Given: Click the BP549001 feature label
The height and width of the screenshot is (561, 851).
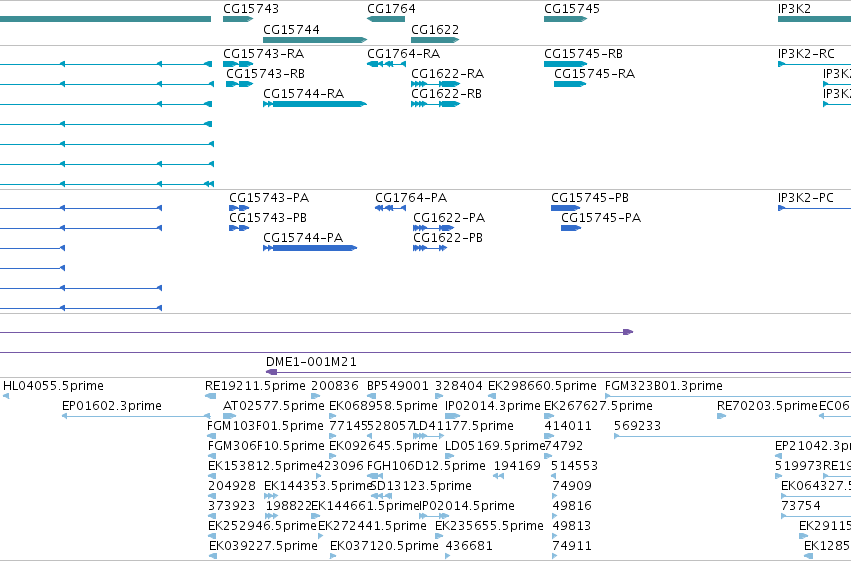Looking at the screenshot, I should coord(398,386).
